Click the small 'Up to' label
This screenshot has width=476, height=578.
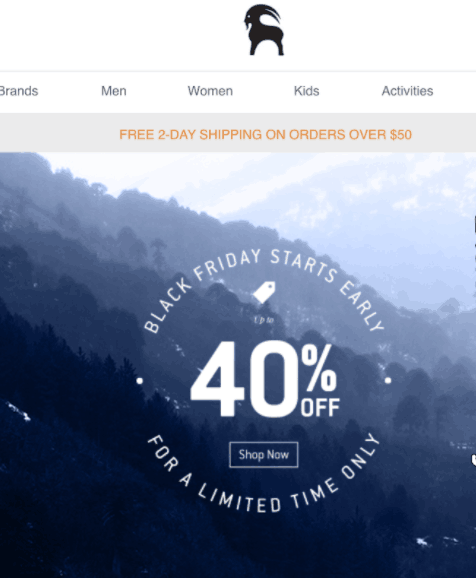click(264, 320)
